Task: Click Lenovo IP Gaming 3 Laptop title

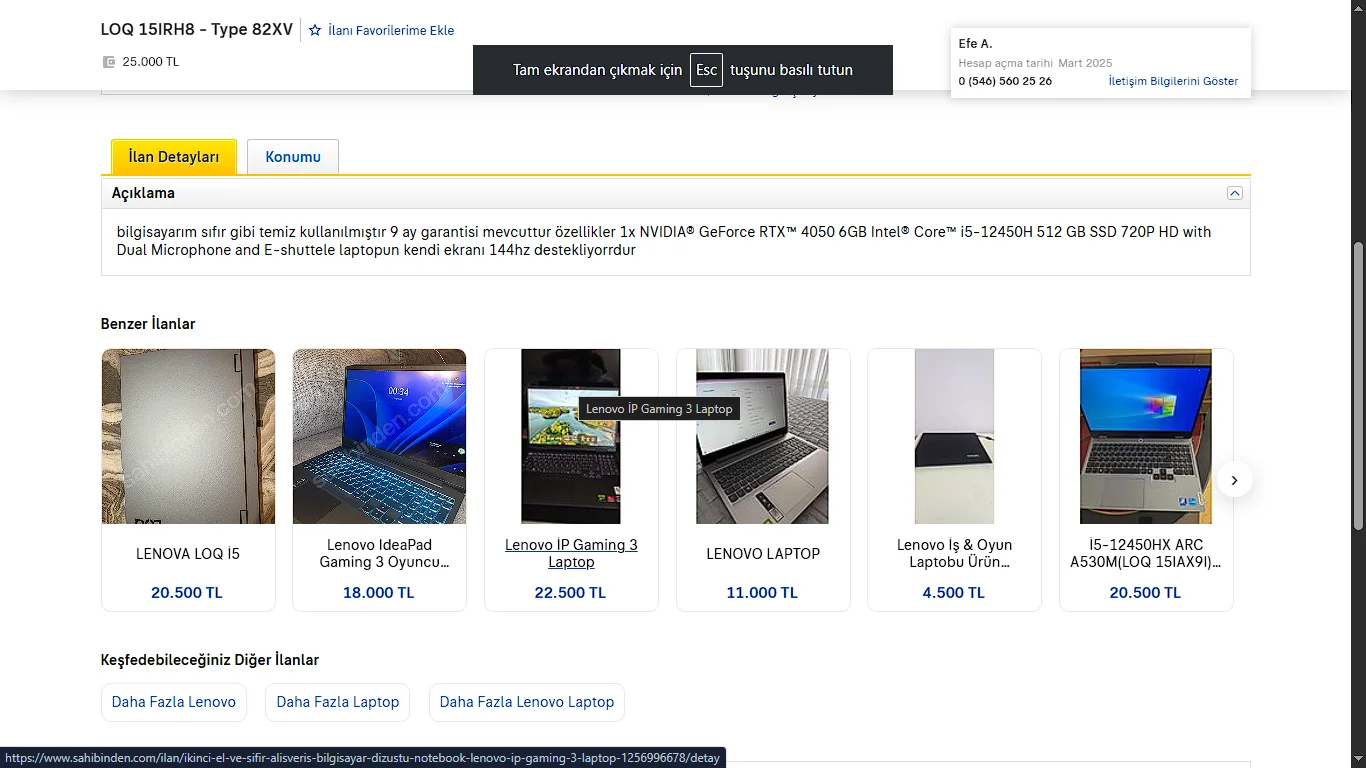Action: click(x=571, y=554)
